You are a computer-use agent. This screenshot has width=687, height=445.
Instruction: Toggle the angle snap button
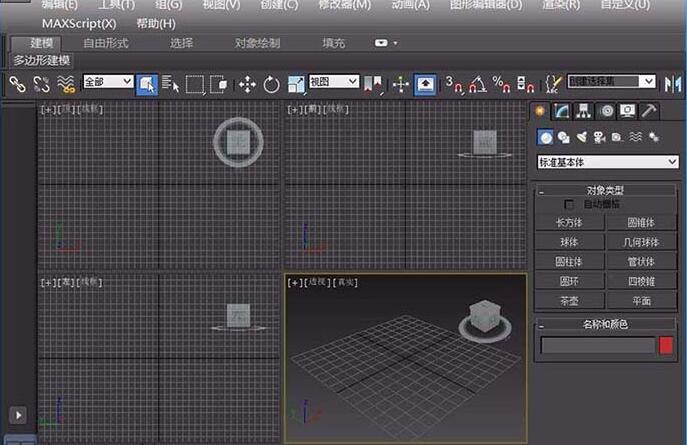coord(477,84)
